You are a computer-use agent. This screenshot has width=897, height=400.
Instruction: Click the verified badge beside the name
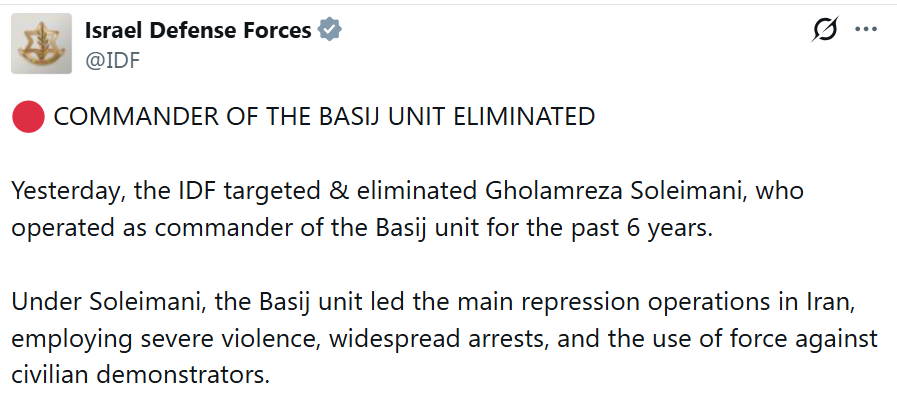click(x=330, y=31)
